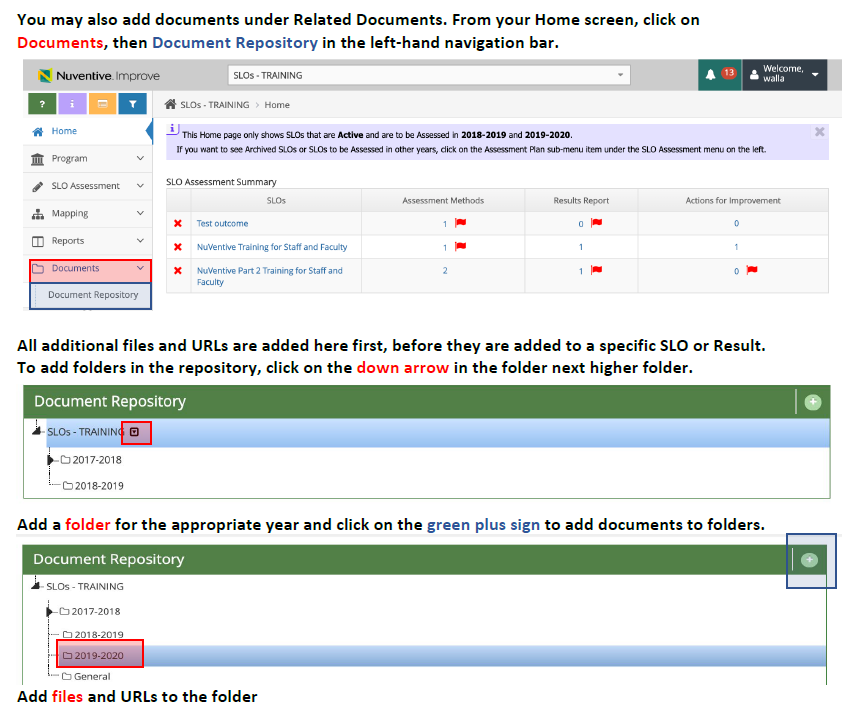Click green plus in the lower Document Repository
850x708 pixels.
(810, 560)
